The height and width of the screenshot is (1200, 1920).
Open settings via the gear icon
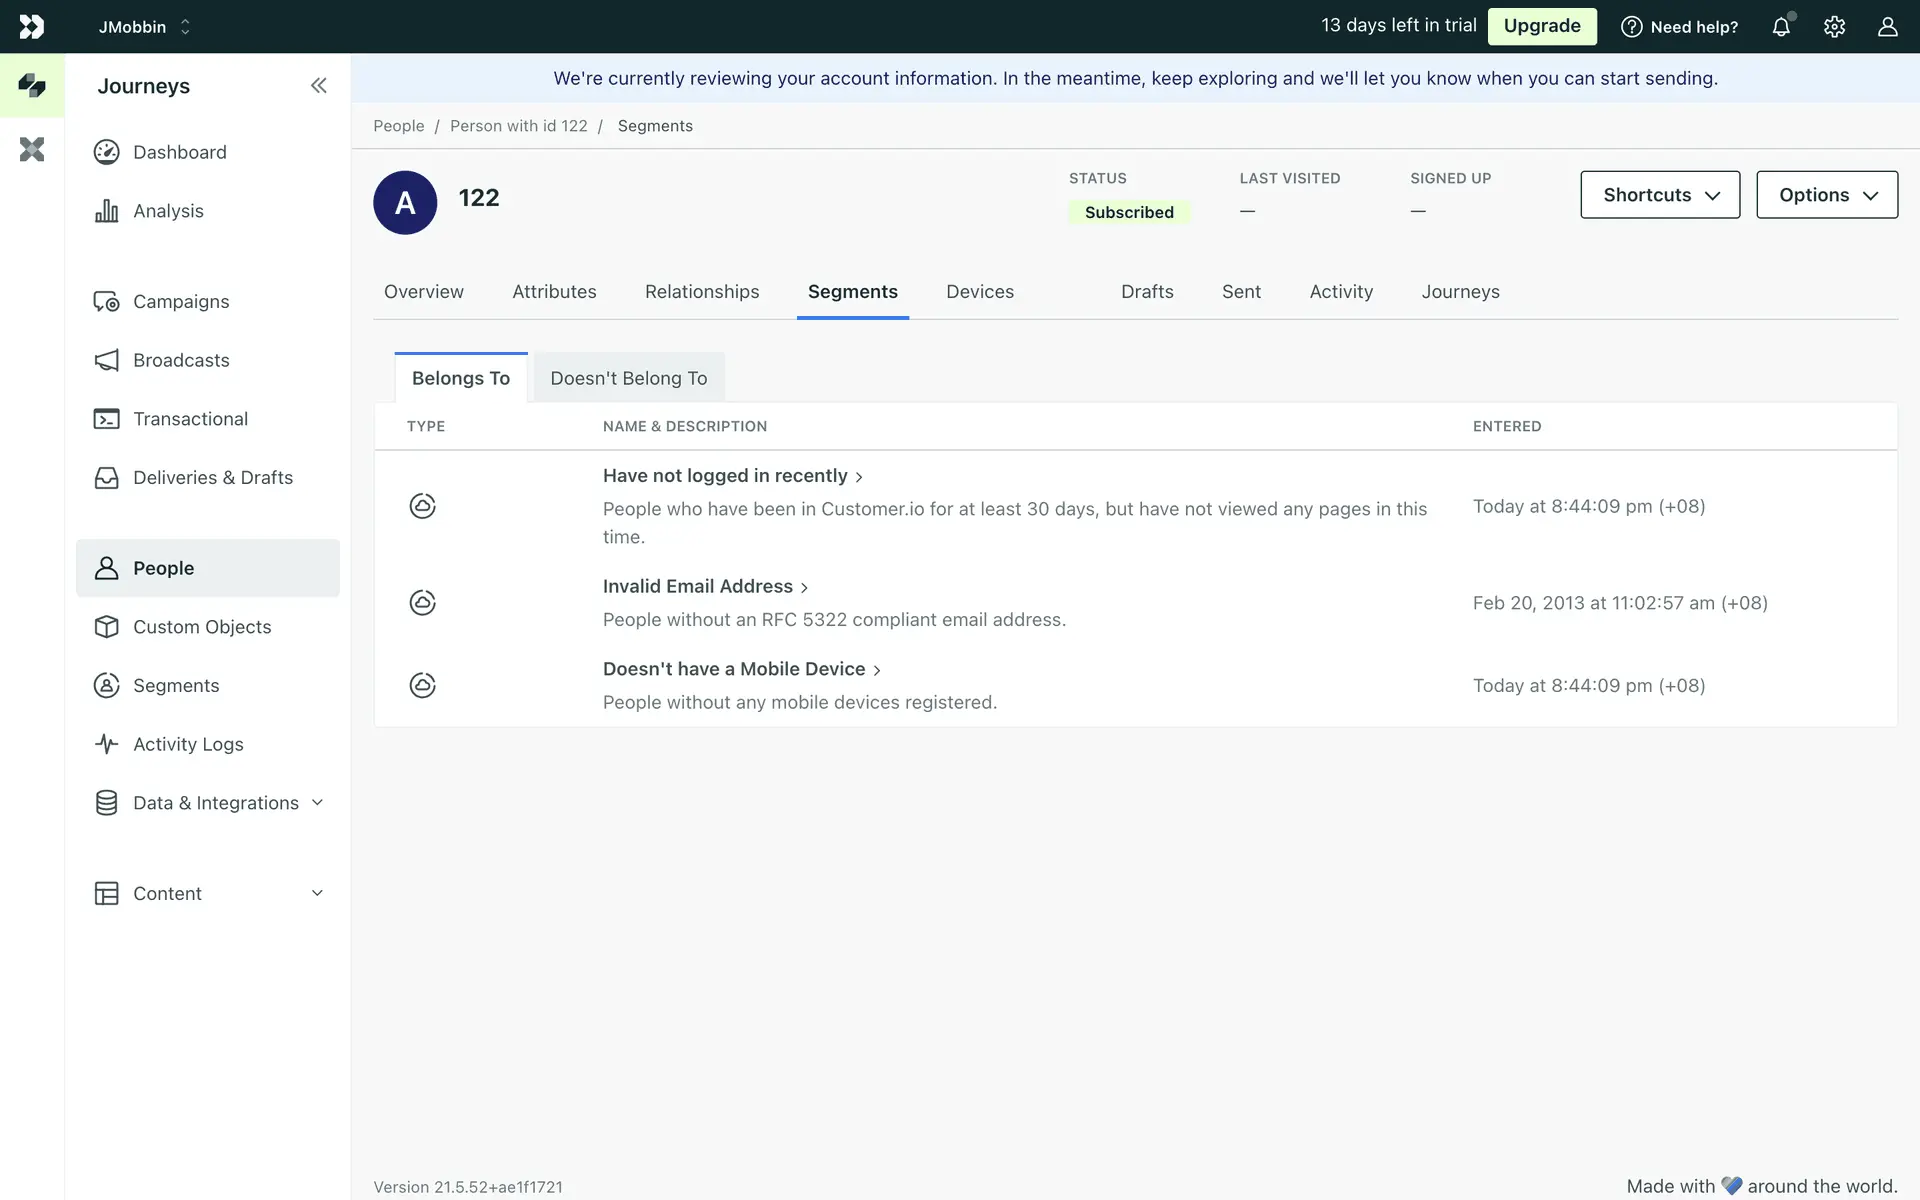coord(1834,27)
